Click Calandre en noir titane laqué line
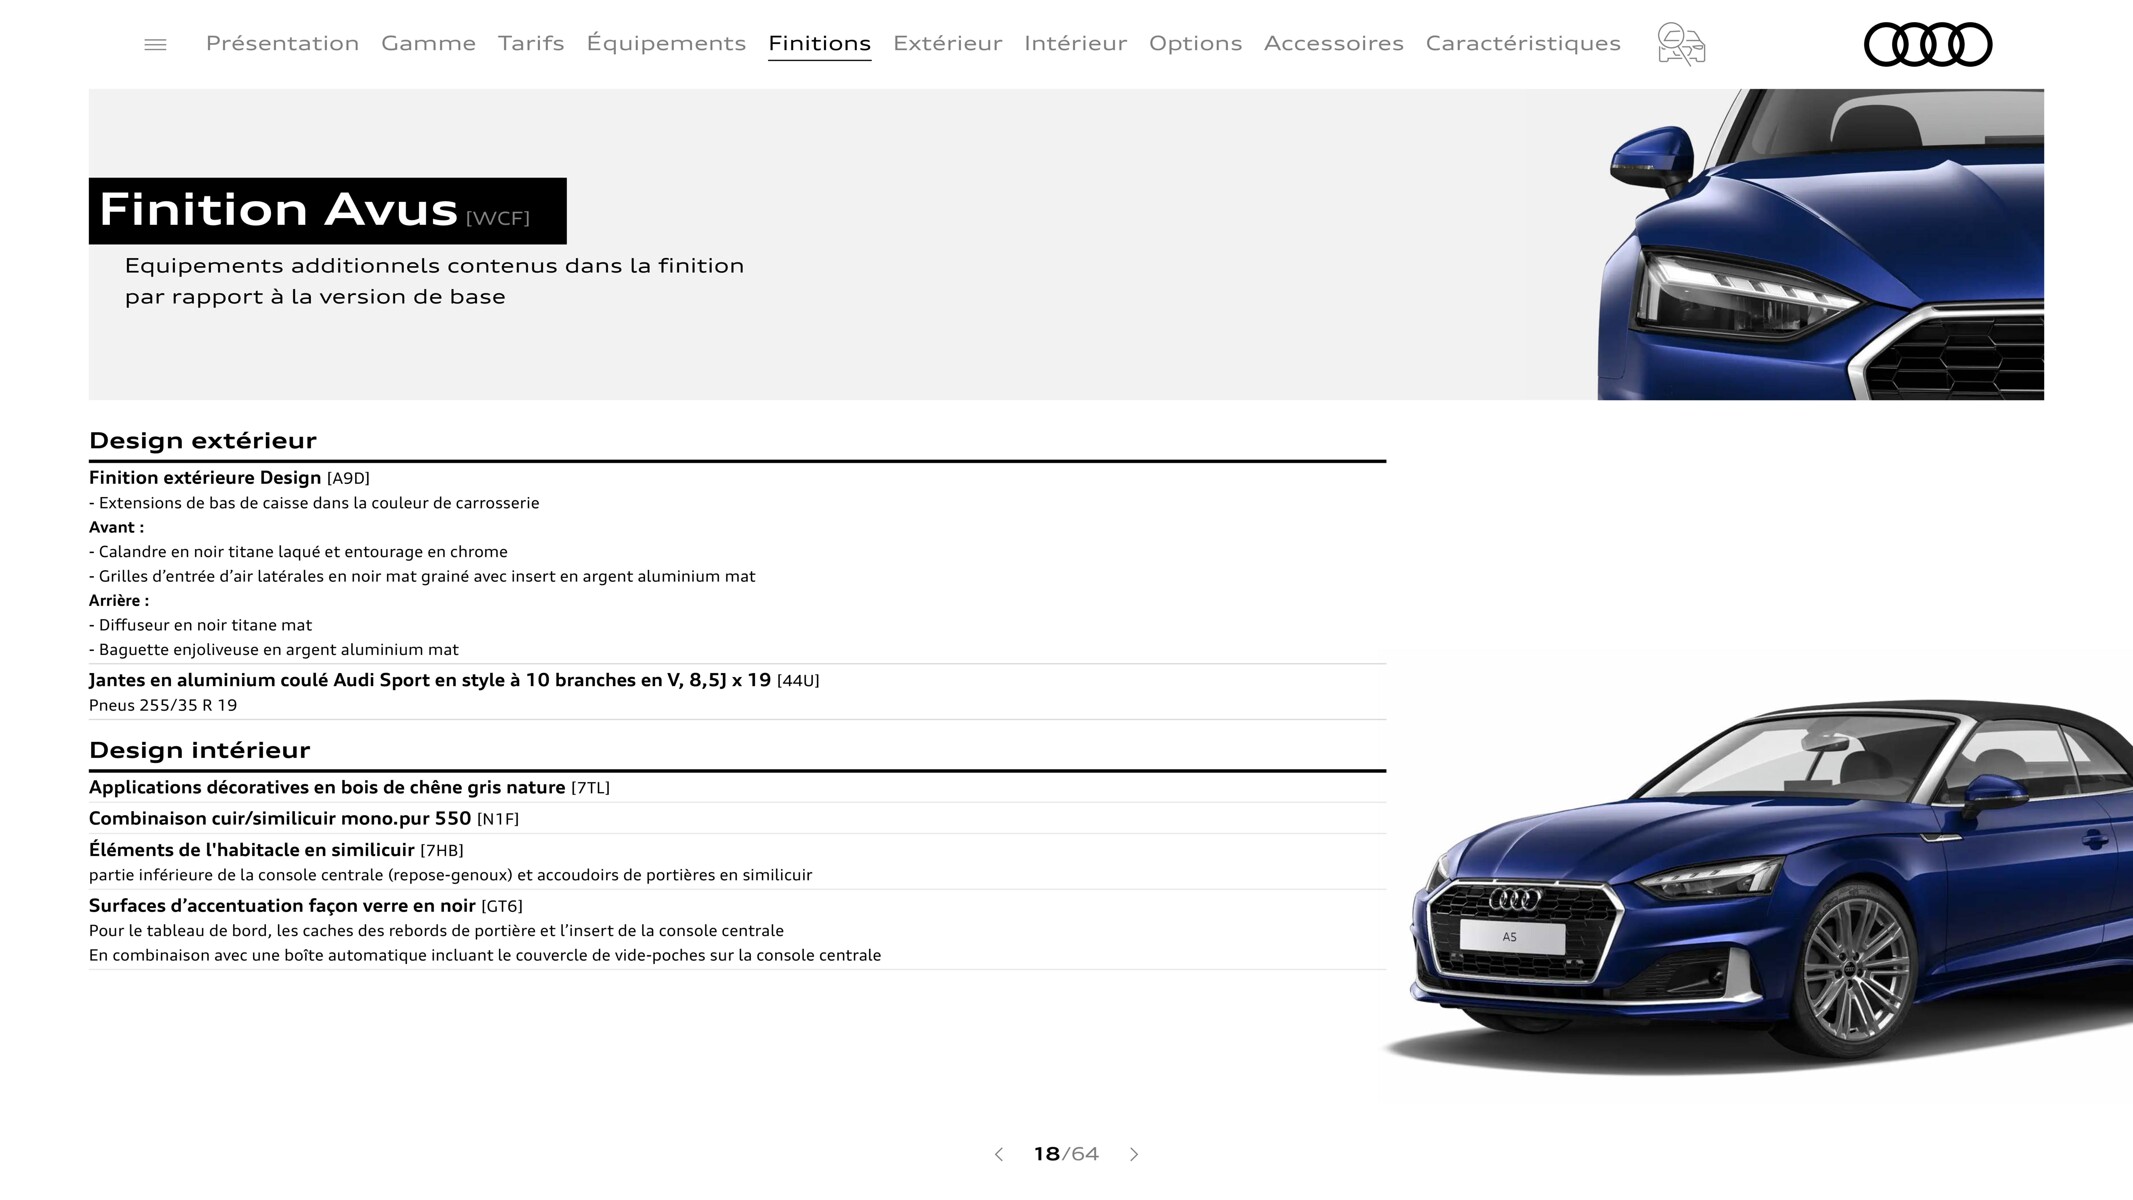The width and height of the screenshot is (2133, 1200). [x=298, y=552]
